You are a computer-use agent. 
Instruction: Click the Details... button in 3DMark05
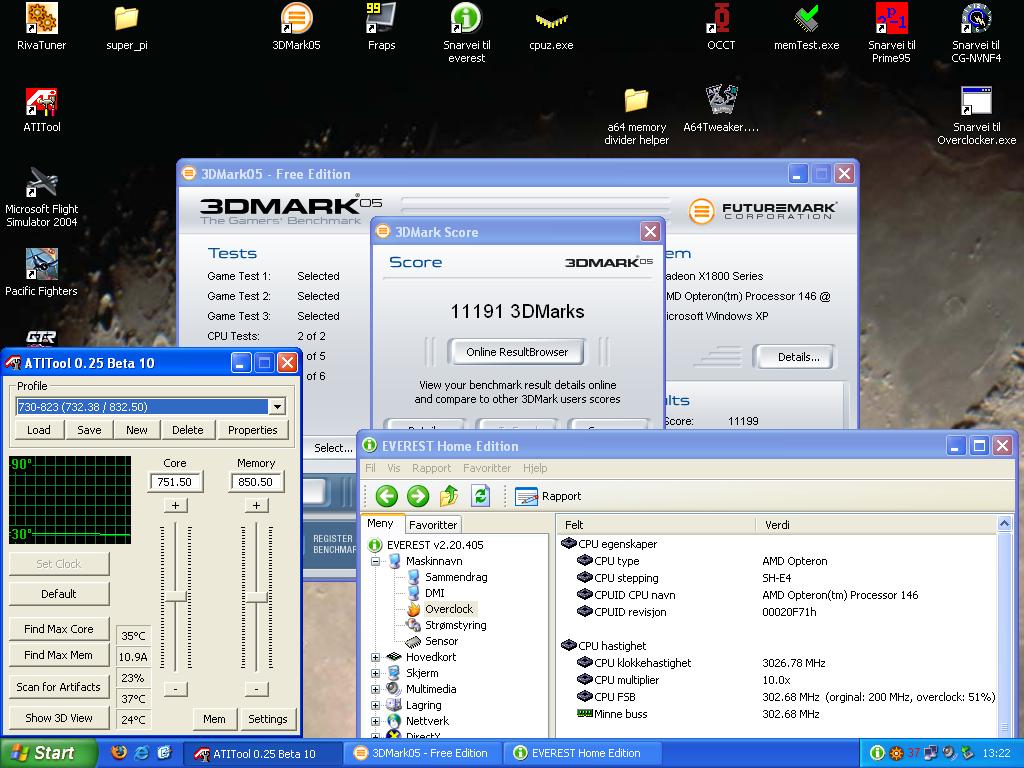tap(794, 357)
